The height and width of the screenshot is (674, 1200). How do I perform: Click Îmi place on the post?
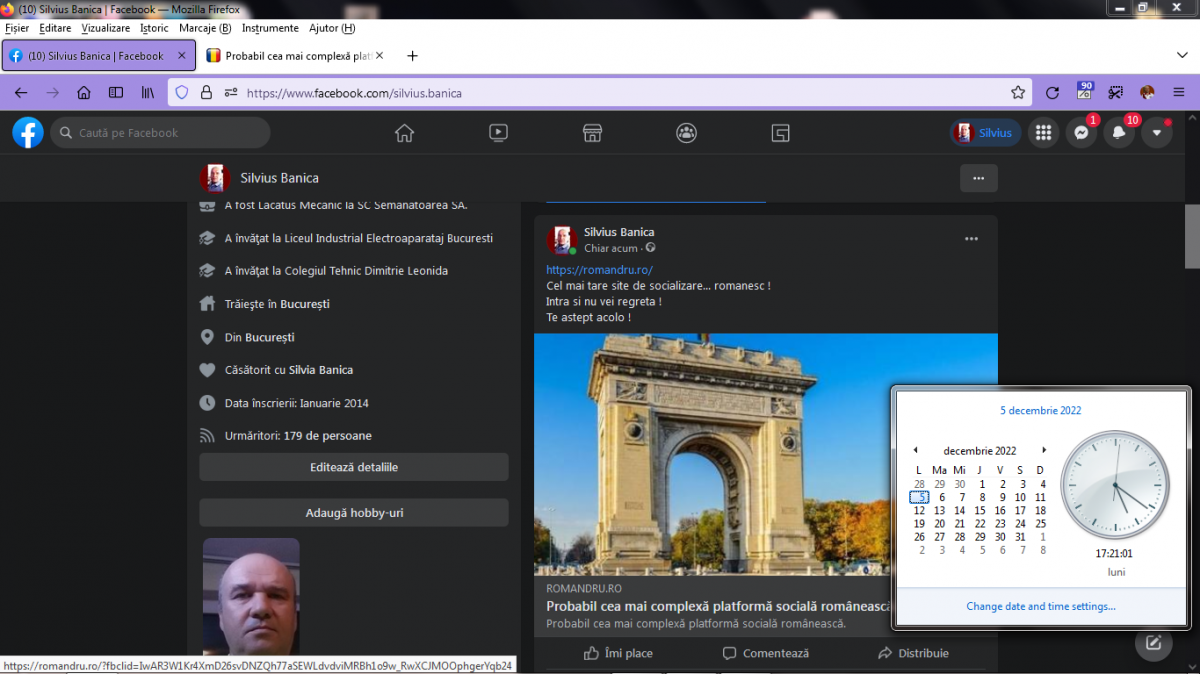pos(618,653)
